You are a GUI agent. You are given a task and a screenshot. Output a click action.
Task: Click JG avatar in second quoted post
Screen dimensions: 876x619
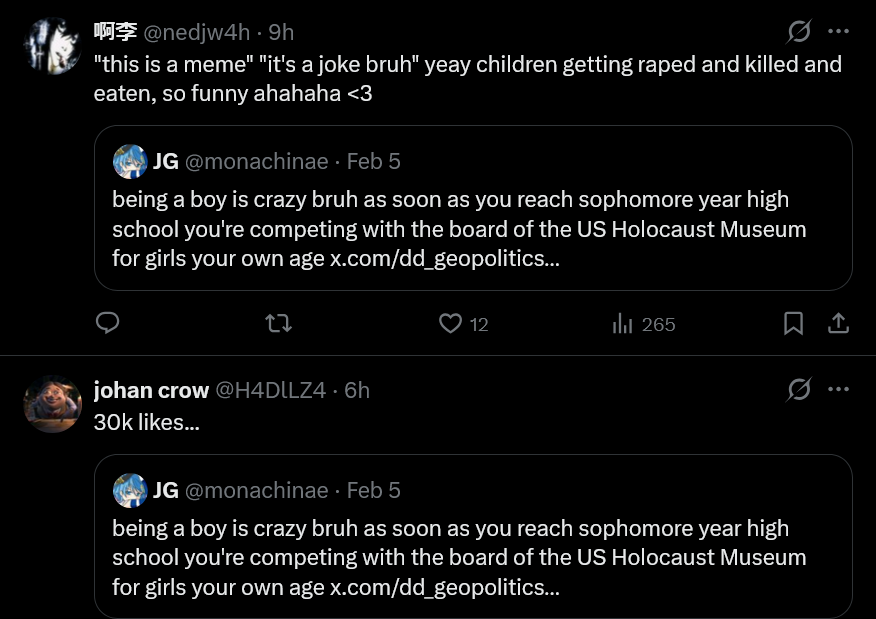[130, 490]
